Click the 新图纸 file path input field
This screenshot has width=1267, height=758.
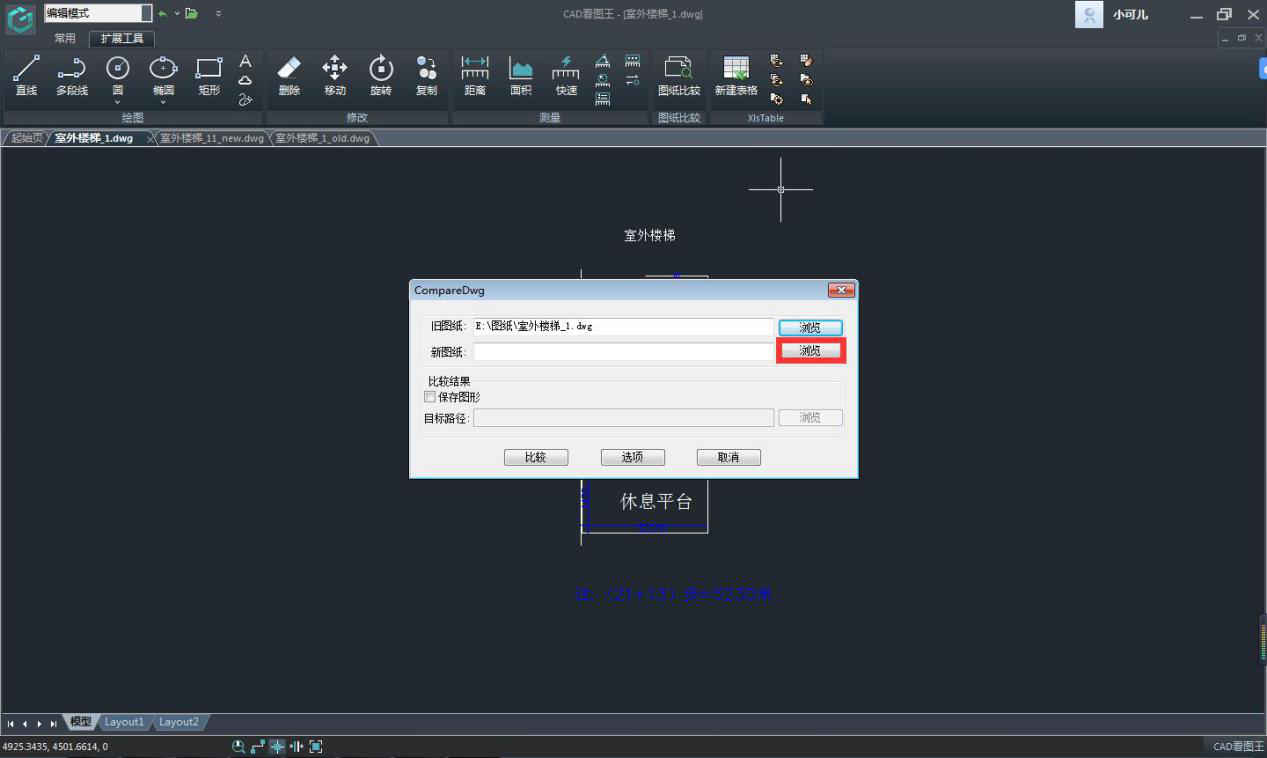click(623, 351)
